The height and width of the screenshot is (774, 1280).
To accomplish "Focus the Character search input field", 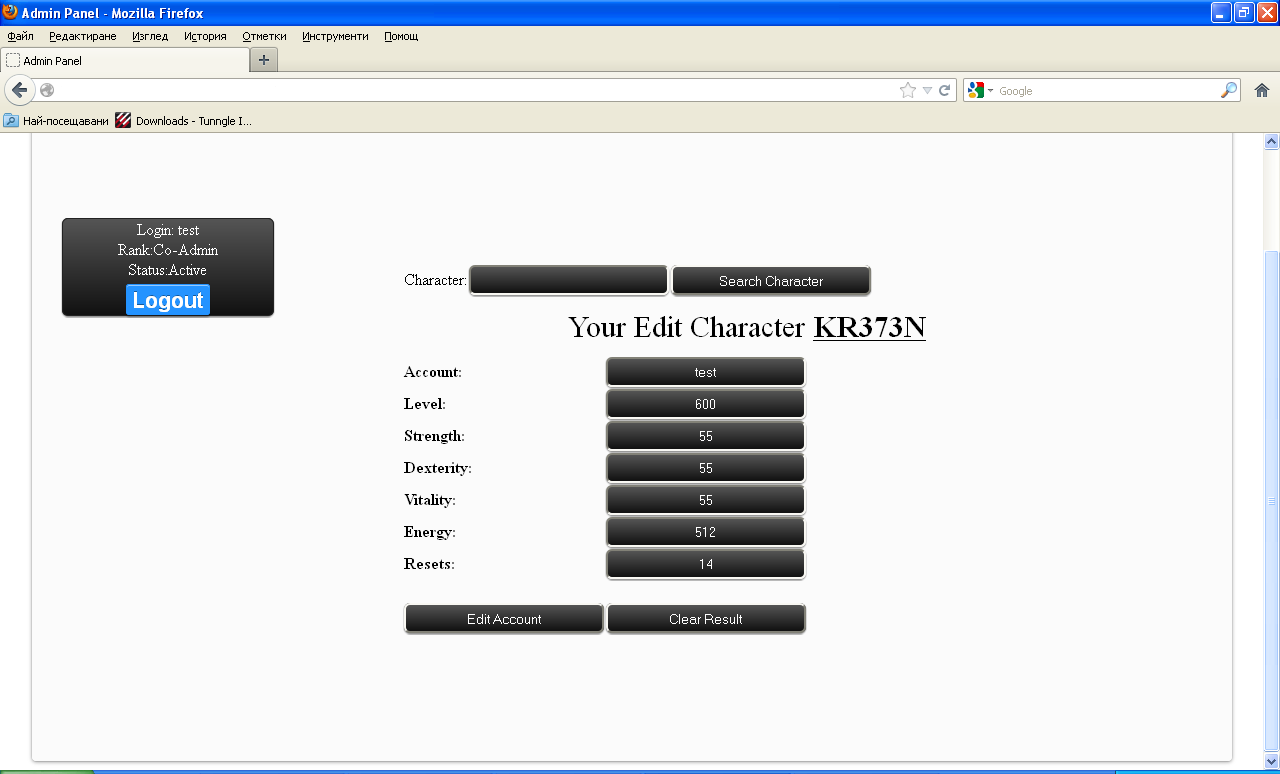I will tap(569, 280).
